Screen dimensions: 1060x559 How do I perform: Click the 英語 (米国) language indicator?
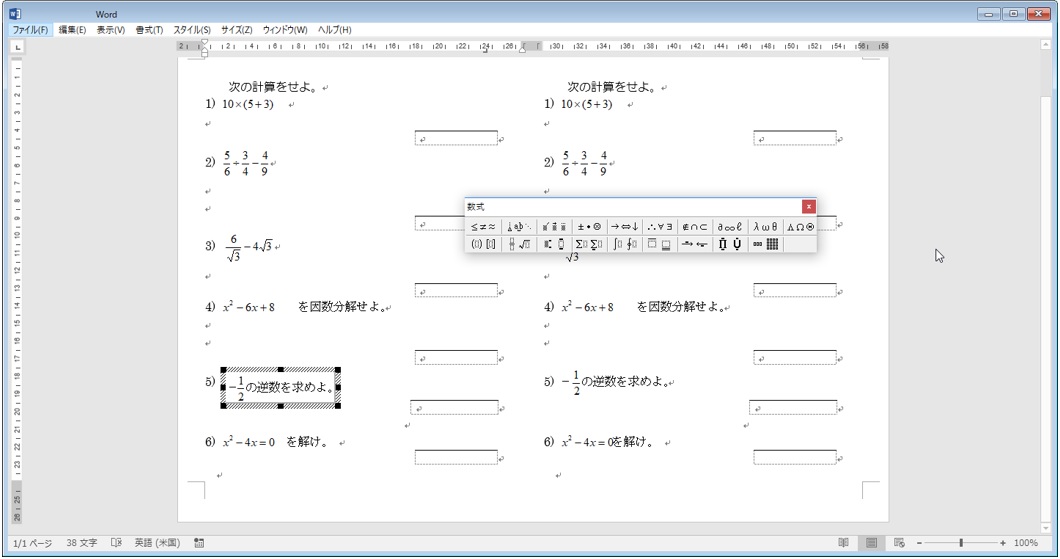157,543
